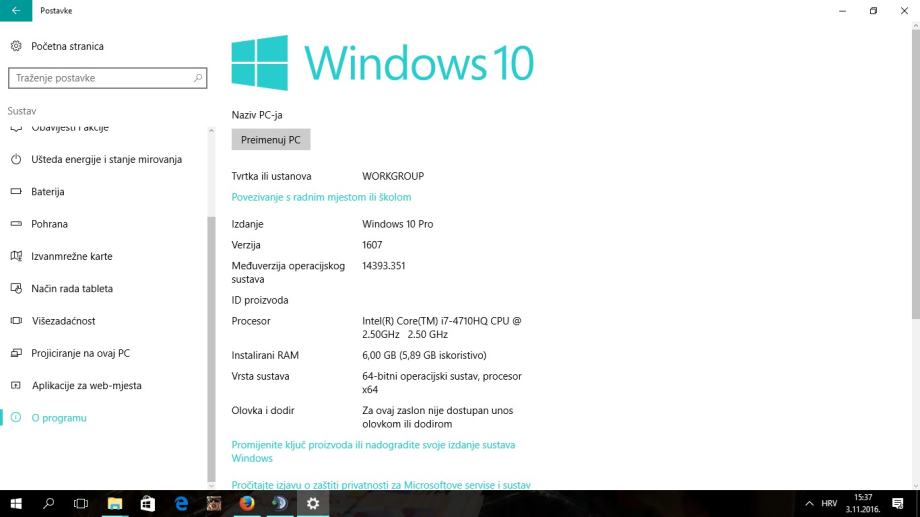The image size is (920, 517).
Task: Click the 64-bitni operacijski sustav text
Action: pyautogui.click(x=442, y=383)
